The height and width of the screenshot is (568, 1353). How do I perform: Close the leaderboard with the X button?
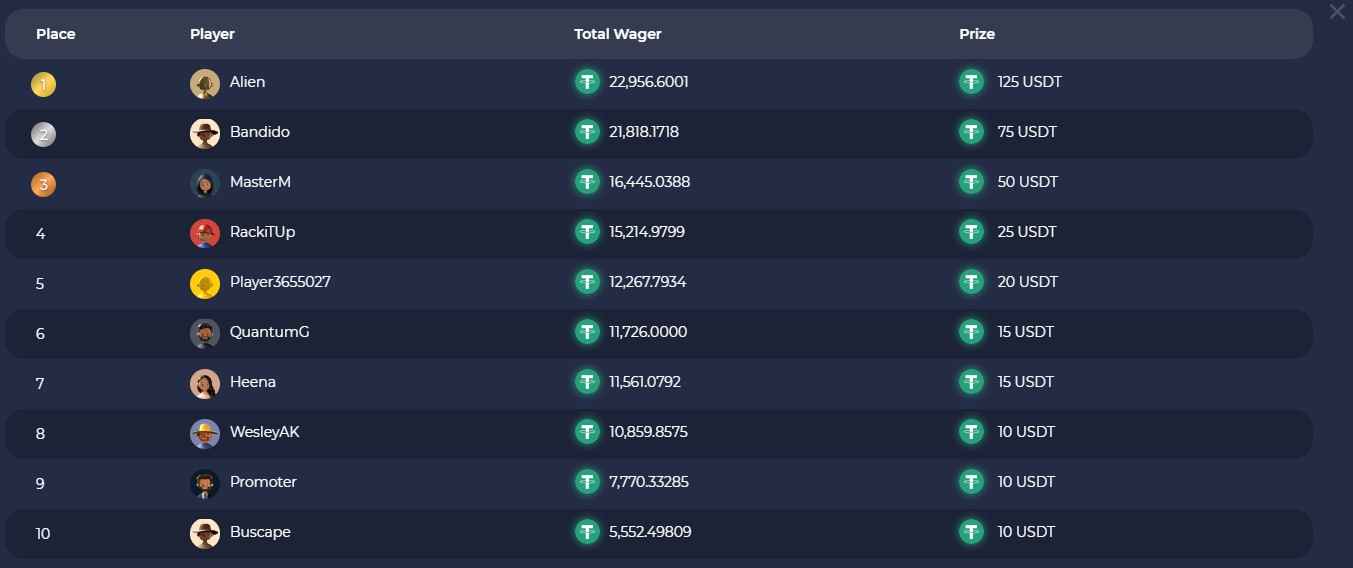coord(1337,11)
